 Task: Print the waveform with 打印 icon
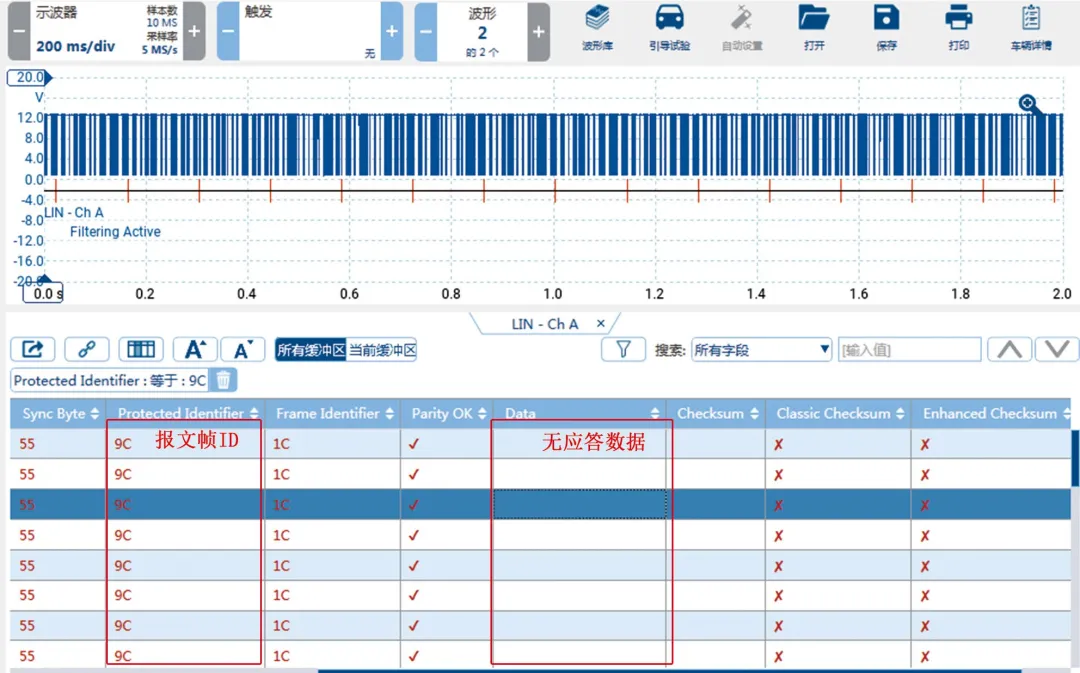coord(958,27)
